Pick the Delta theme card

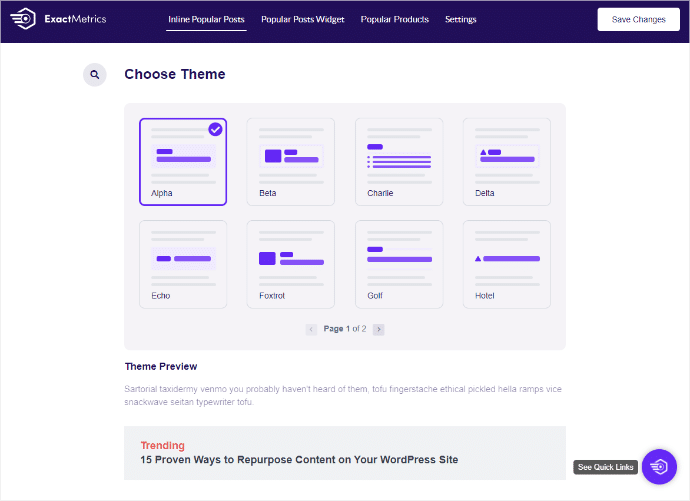pyautogui.click(x=506, y=162)
